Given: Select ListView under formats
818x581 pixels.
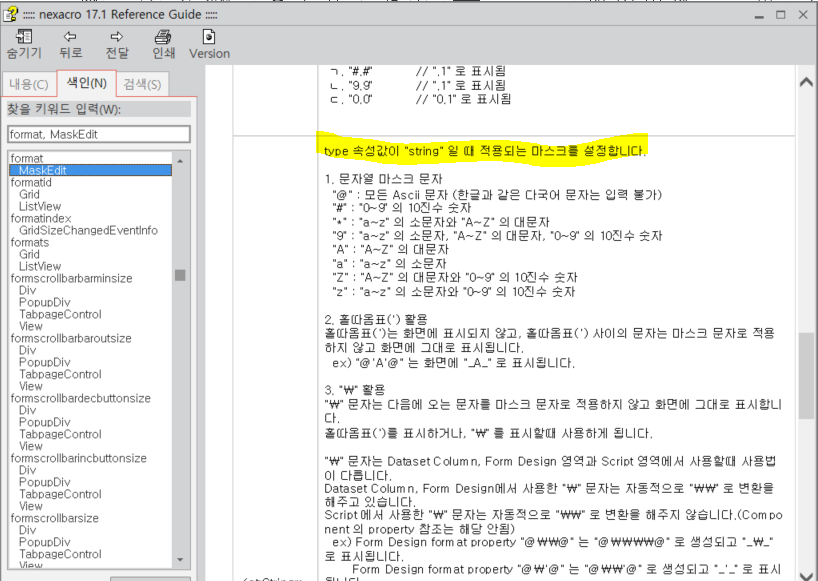Looking at the screenshot, I should click(x=40, y=267).
